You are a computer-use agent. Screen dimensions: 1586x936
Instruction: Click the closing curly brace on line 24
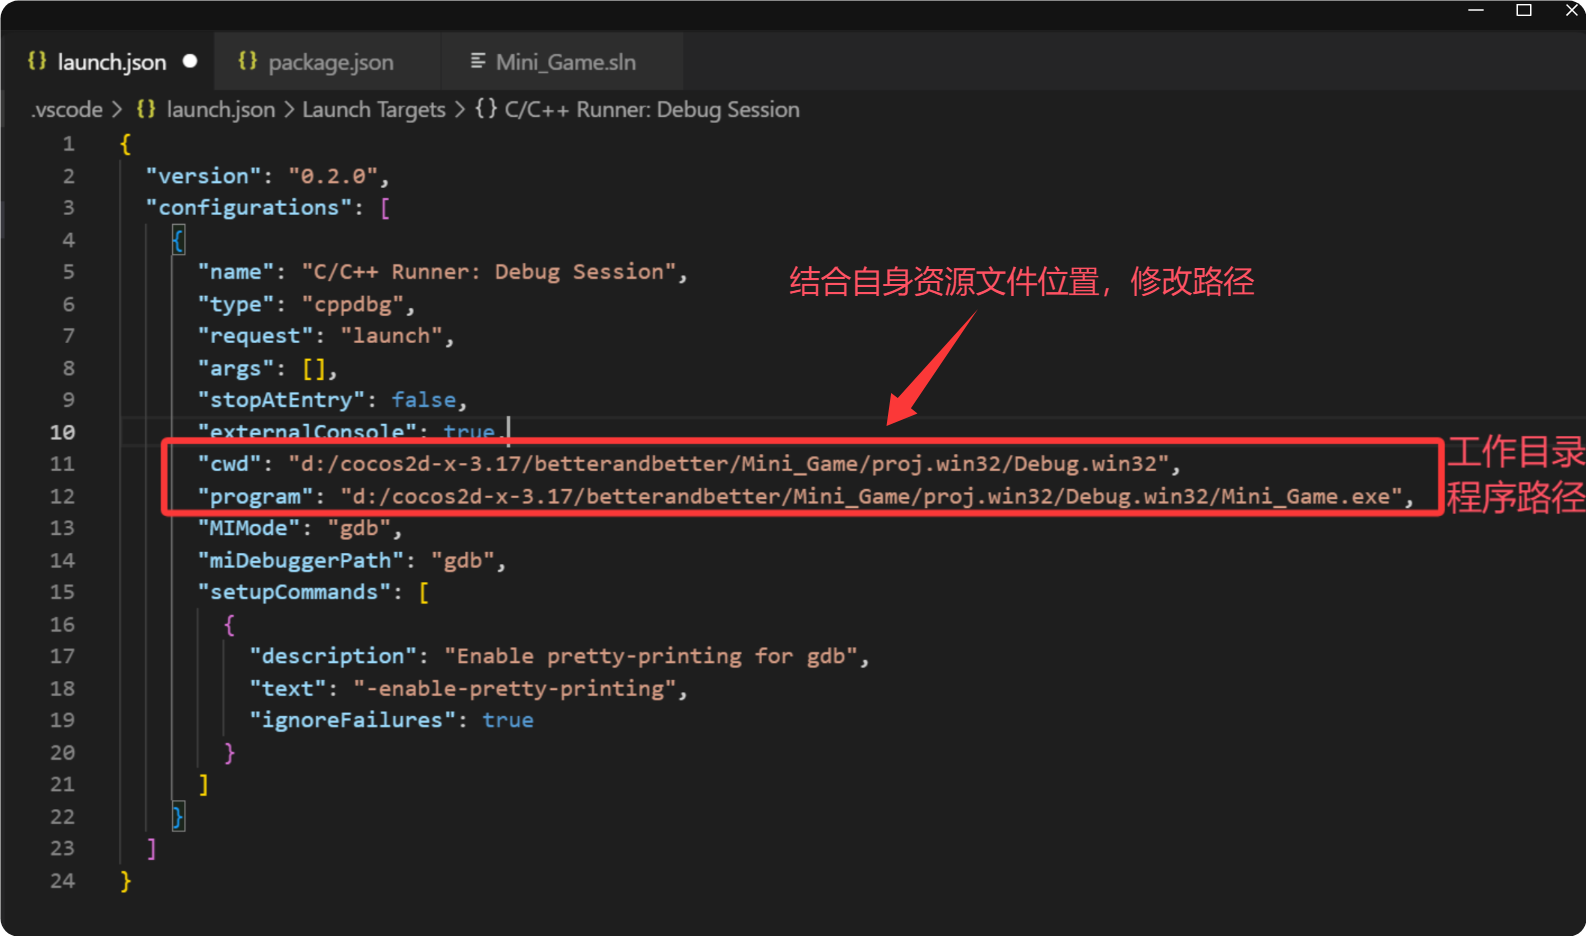(x=125, y=880)
